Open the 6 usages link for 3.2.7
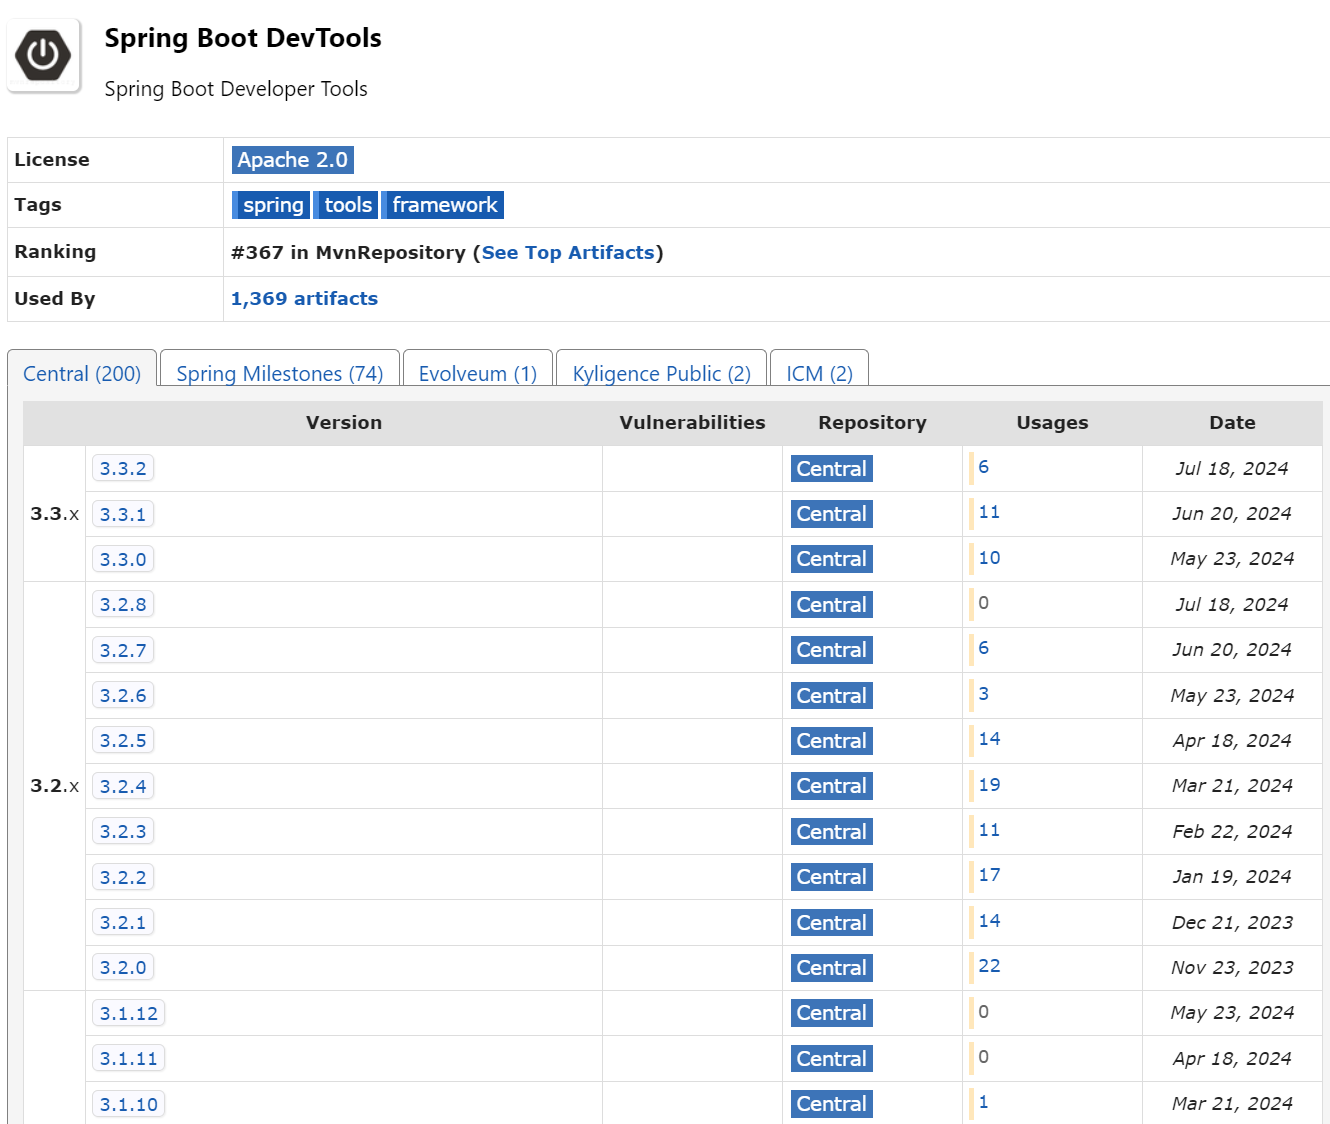 coord(983,648)
